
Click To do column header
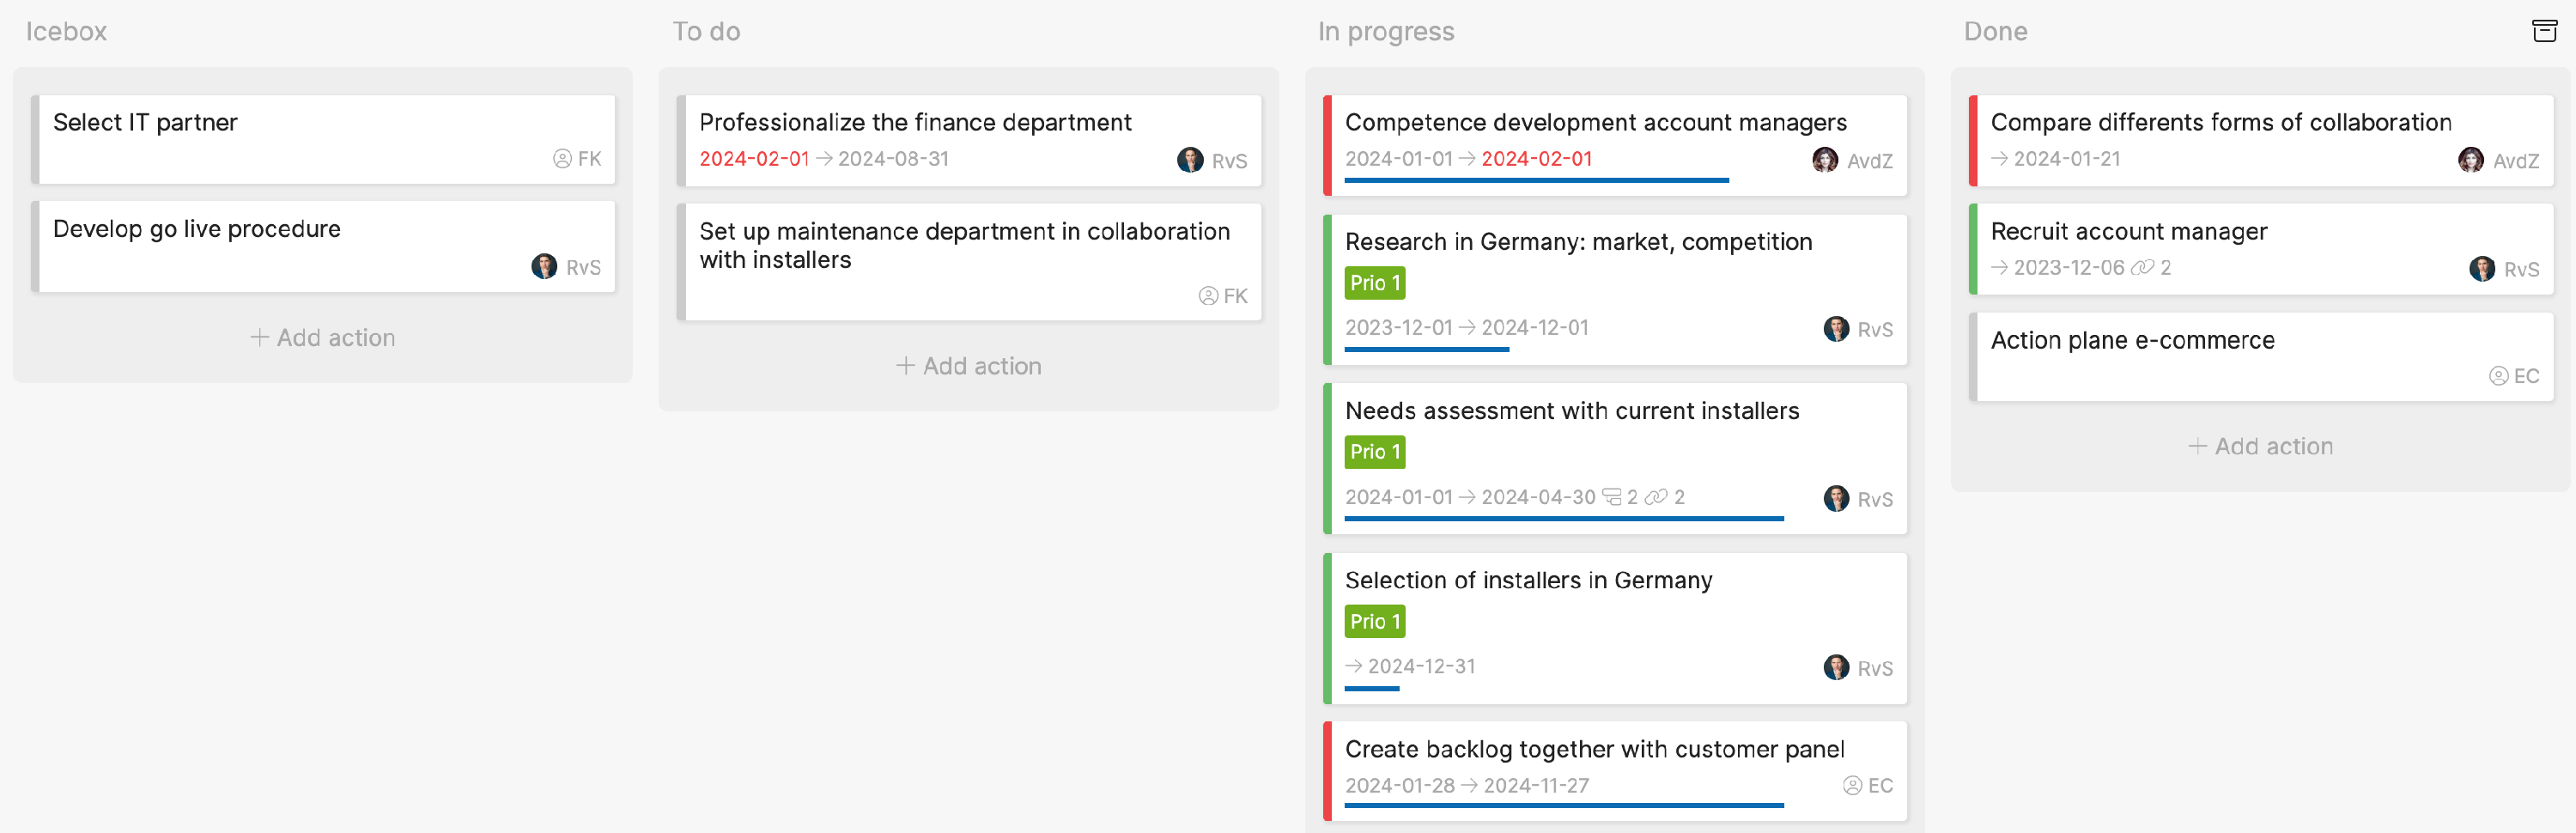click(x=706, y=31)
